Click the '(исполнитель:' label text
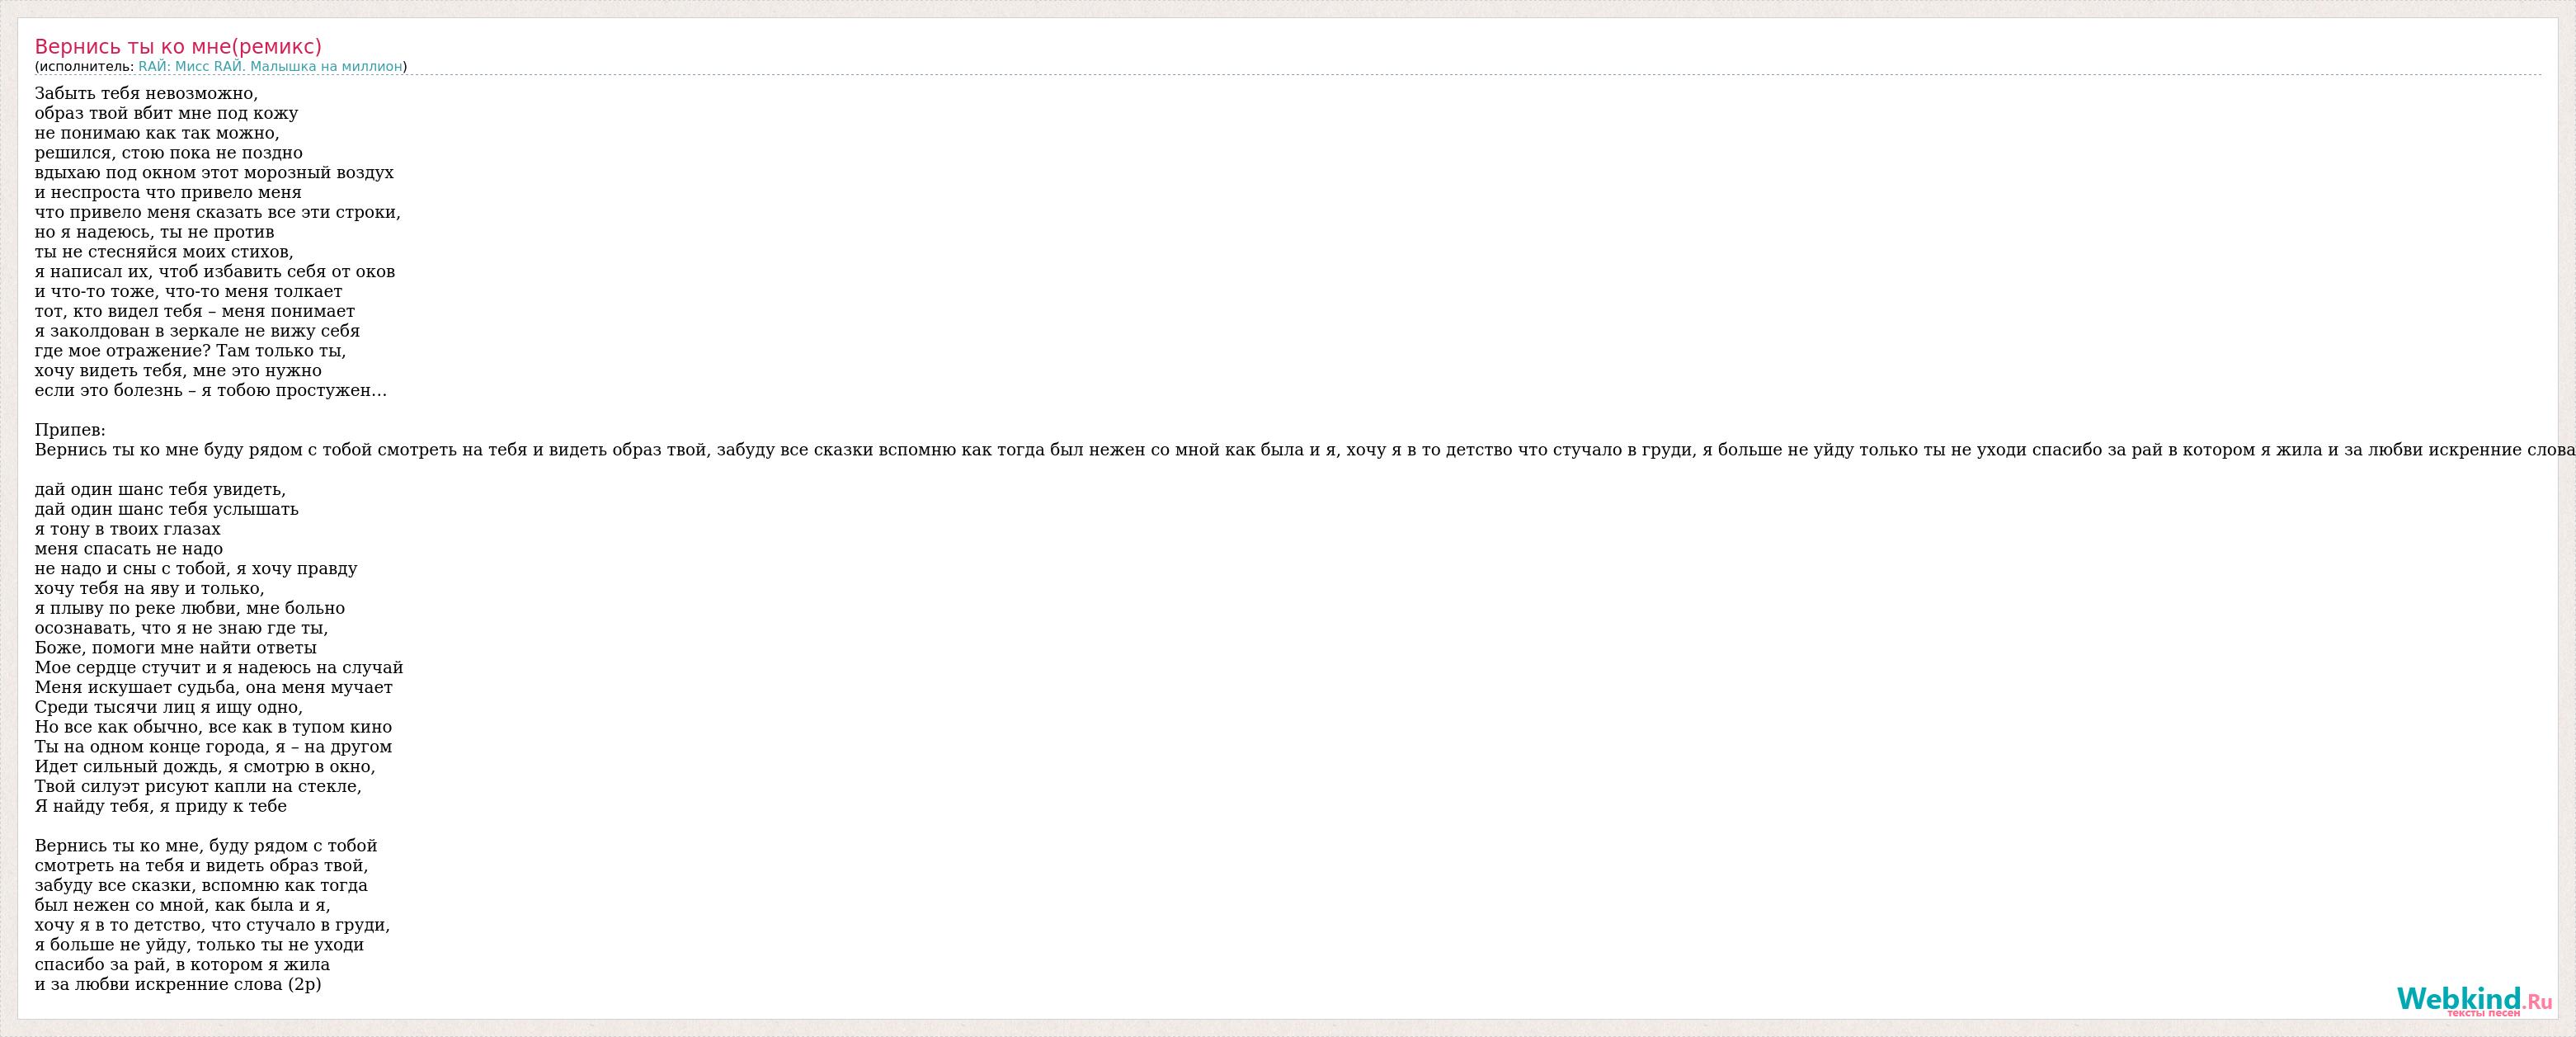Viewport: 2576px width, 1037px height. pos(84,66)
